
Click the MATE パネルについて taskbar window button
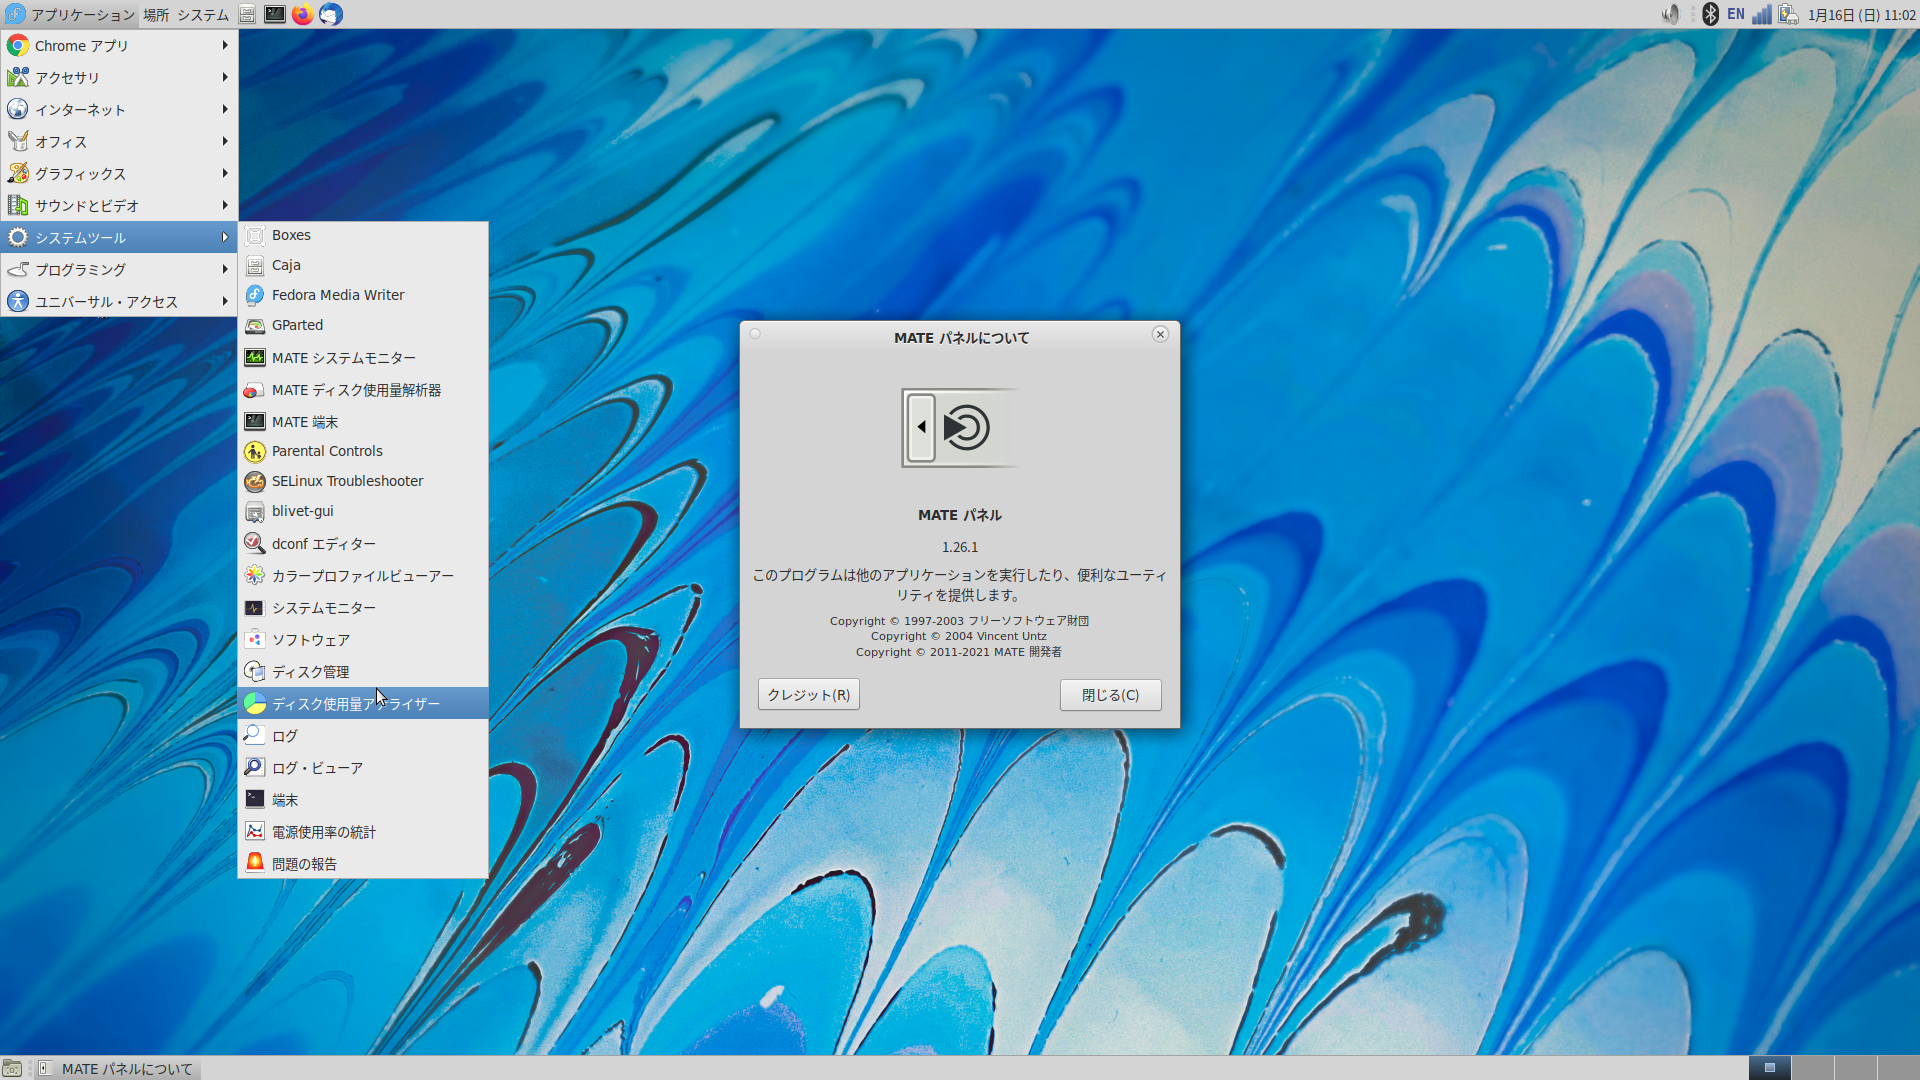coord(118,1068)
